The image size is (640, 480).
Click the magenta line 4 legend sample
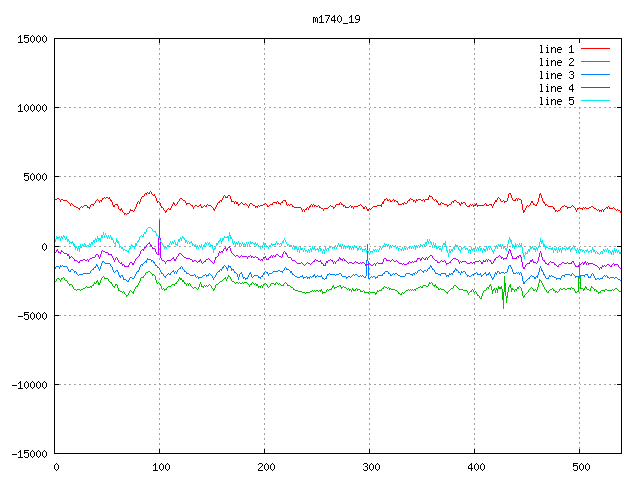tap(595, 88)
